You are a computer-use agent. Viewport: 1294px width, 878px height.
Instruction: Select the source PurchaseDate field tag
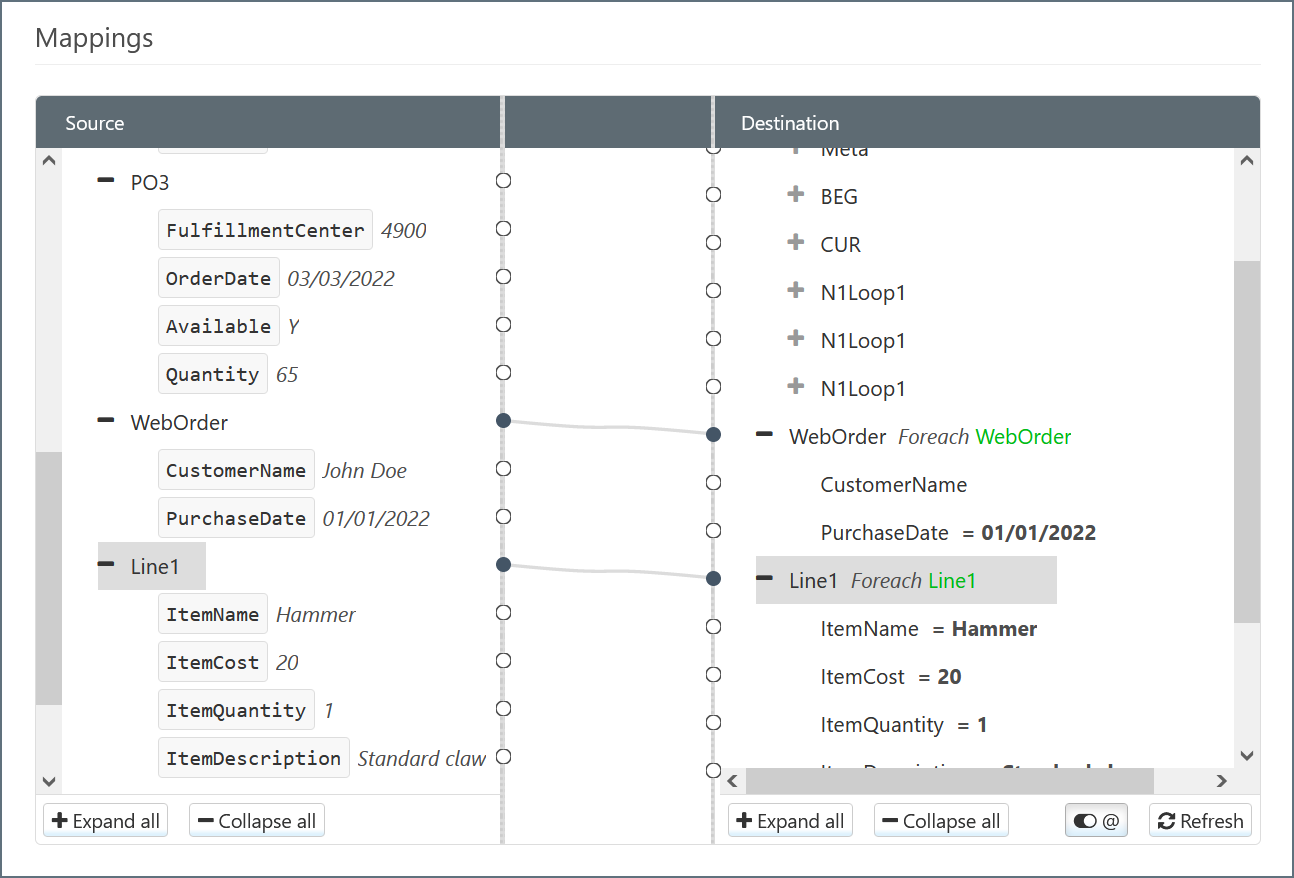[236, 518]
